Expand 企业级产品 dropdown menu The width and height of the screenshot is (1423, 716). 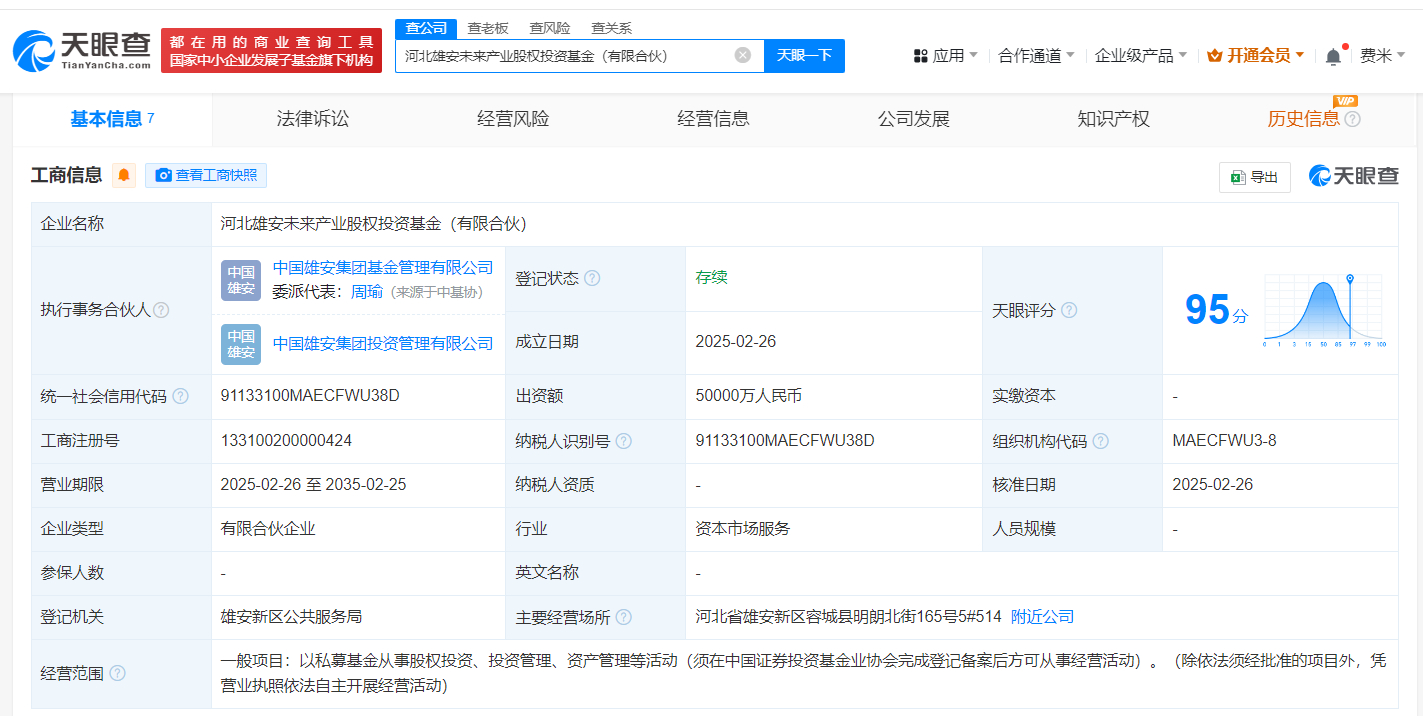tap(1140, 56)
